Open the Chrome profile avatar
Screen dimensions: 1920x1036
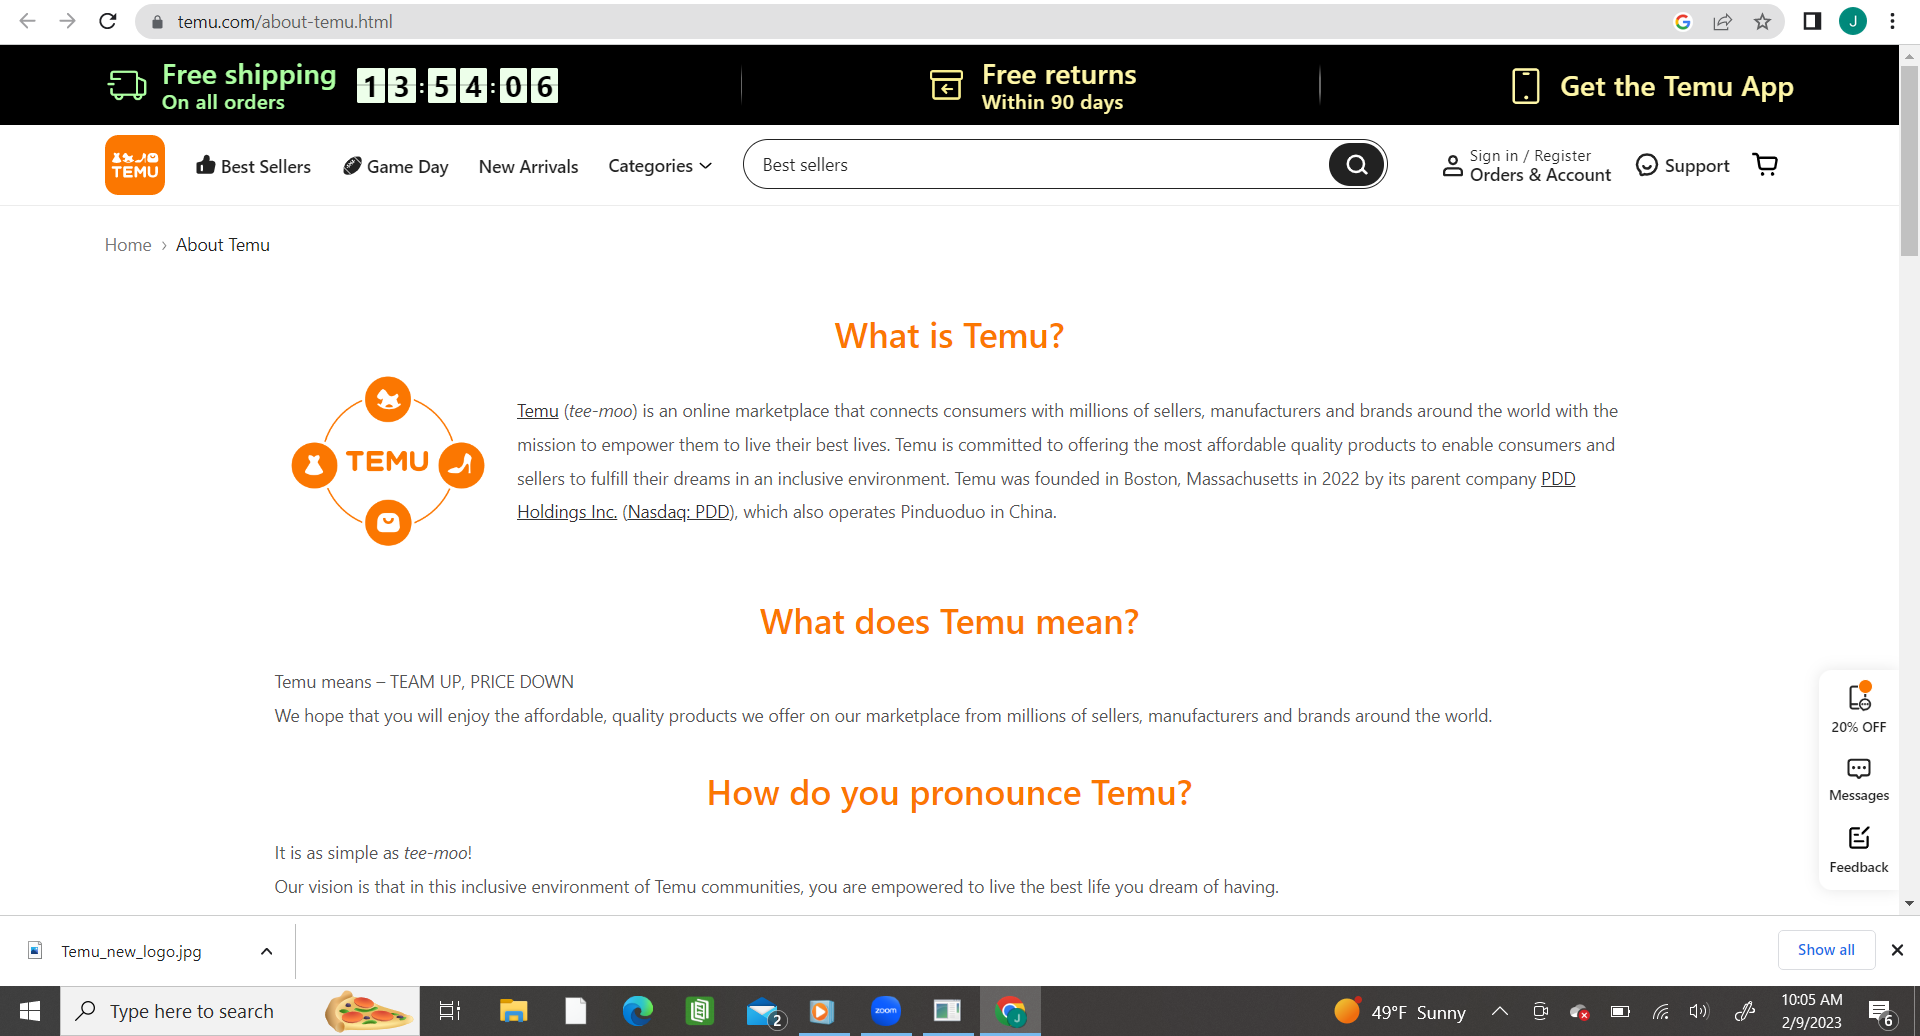point(1853,21)
